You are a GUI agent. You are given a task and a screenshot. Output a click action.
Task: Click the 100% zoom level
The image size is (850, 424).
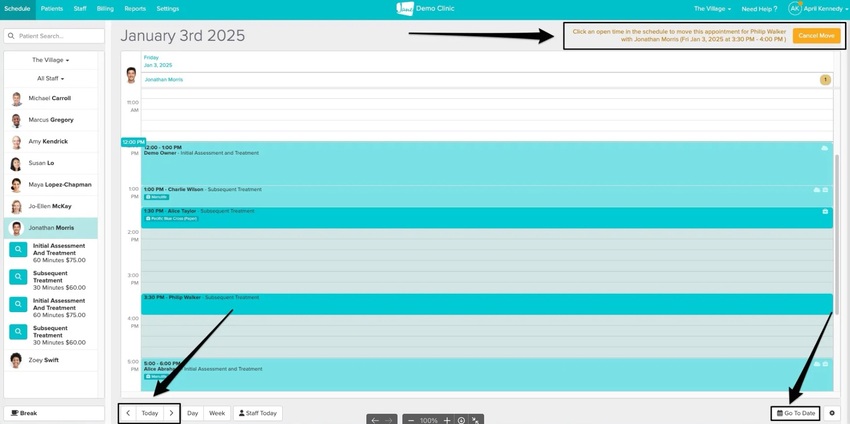click(x=429, y=420)
